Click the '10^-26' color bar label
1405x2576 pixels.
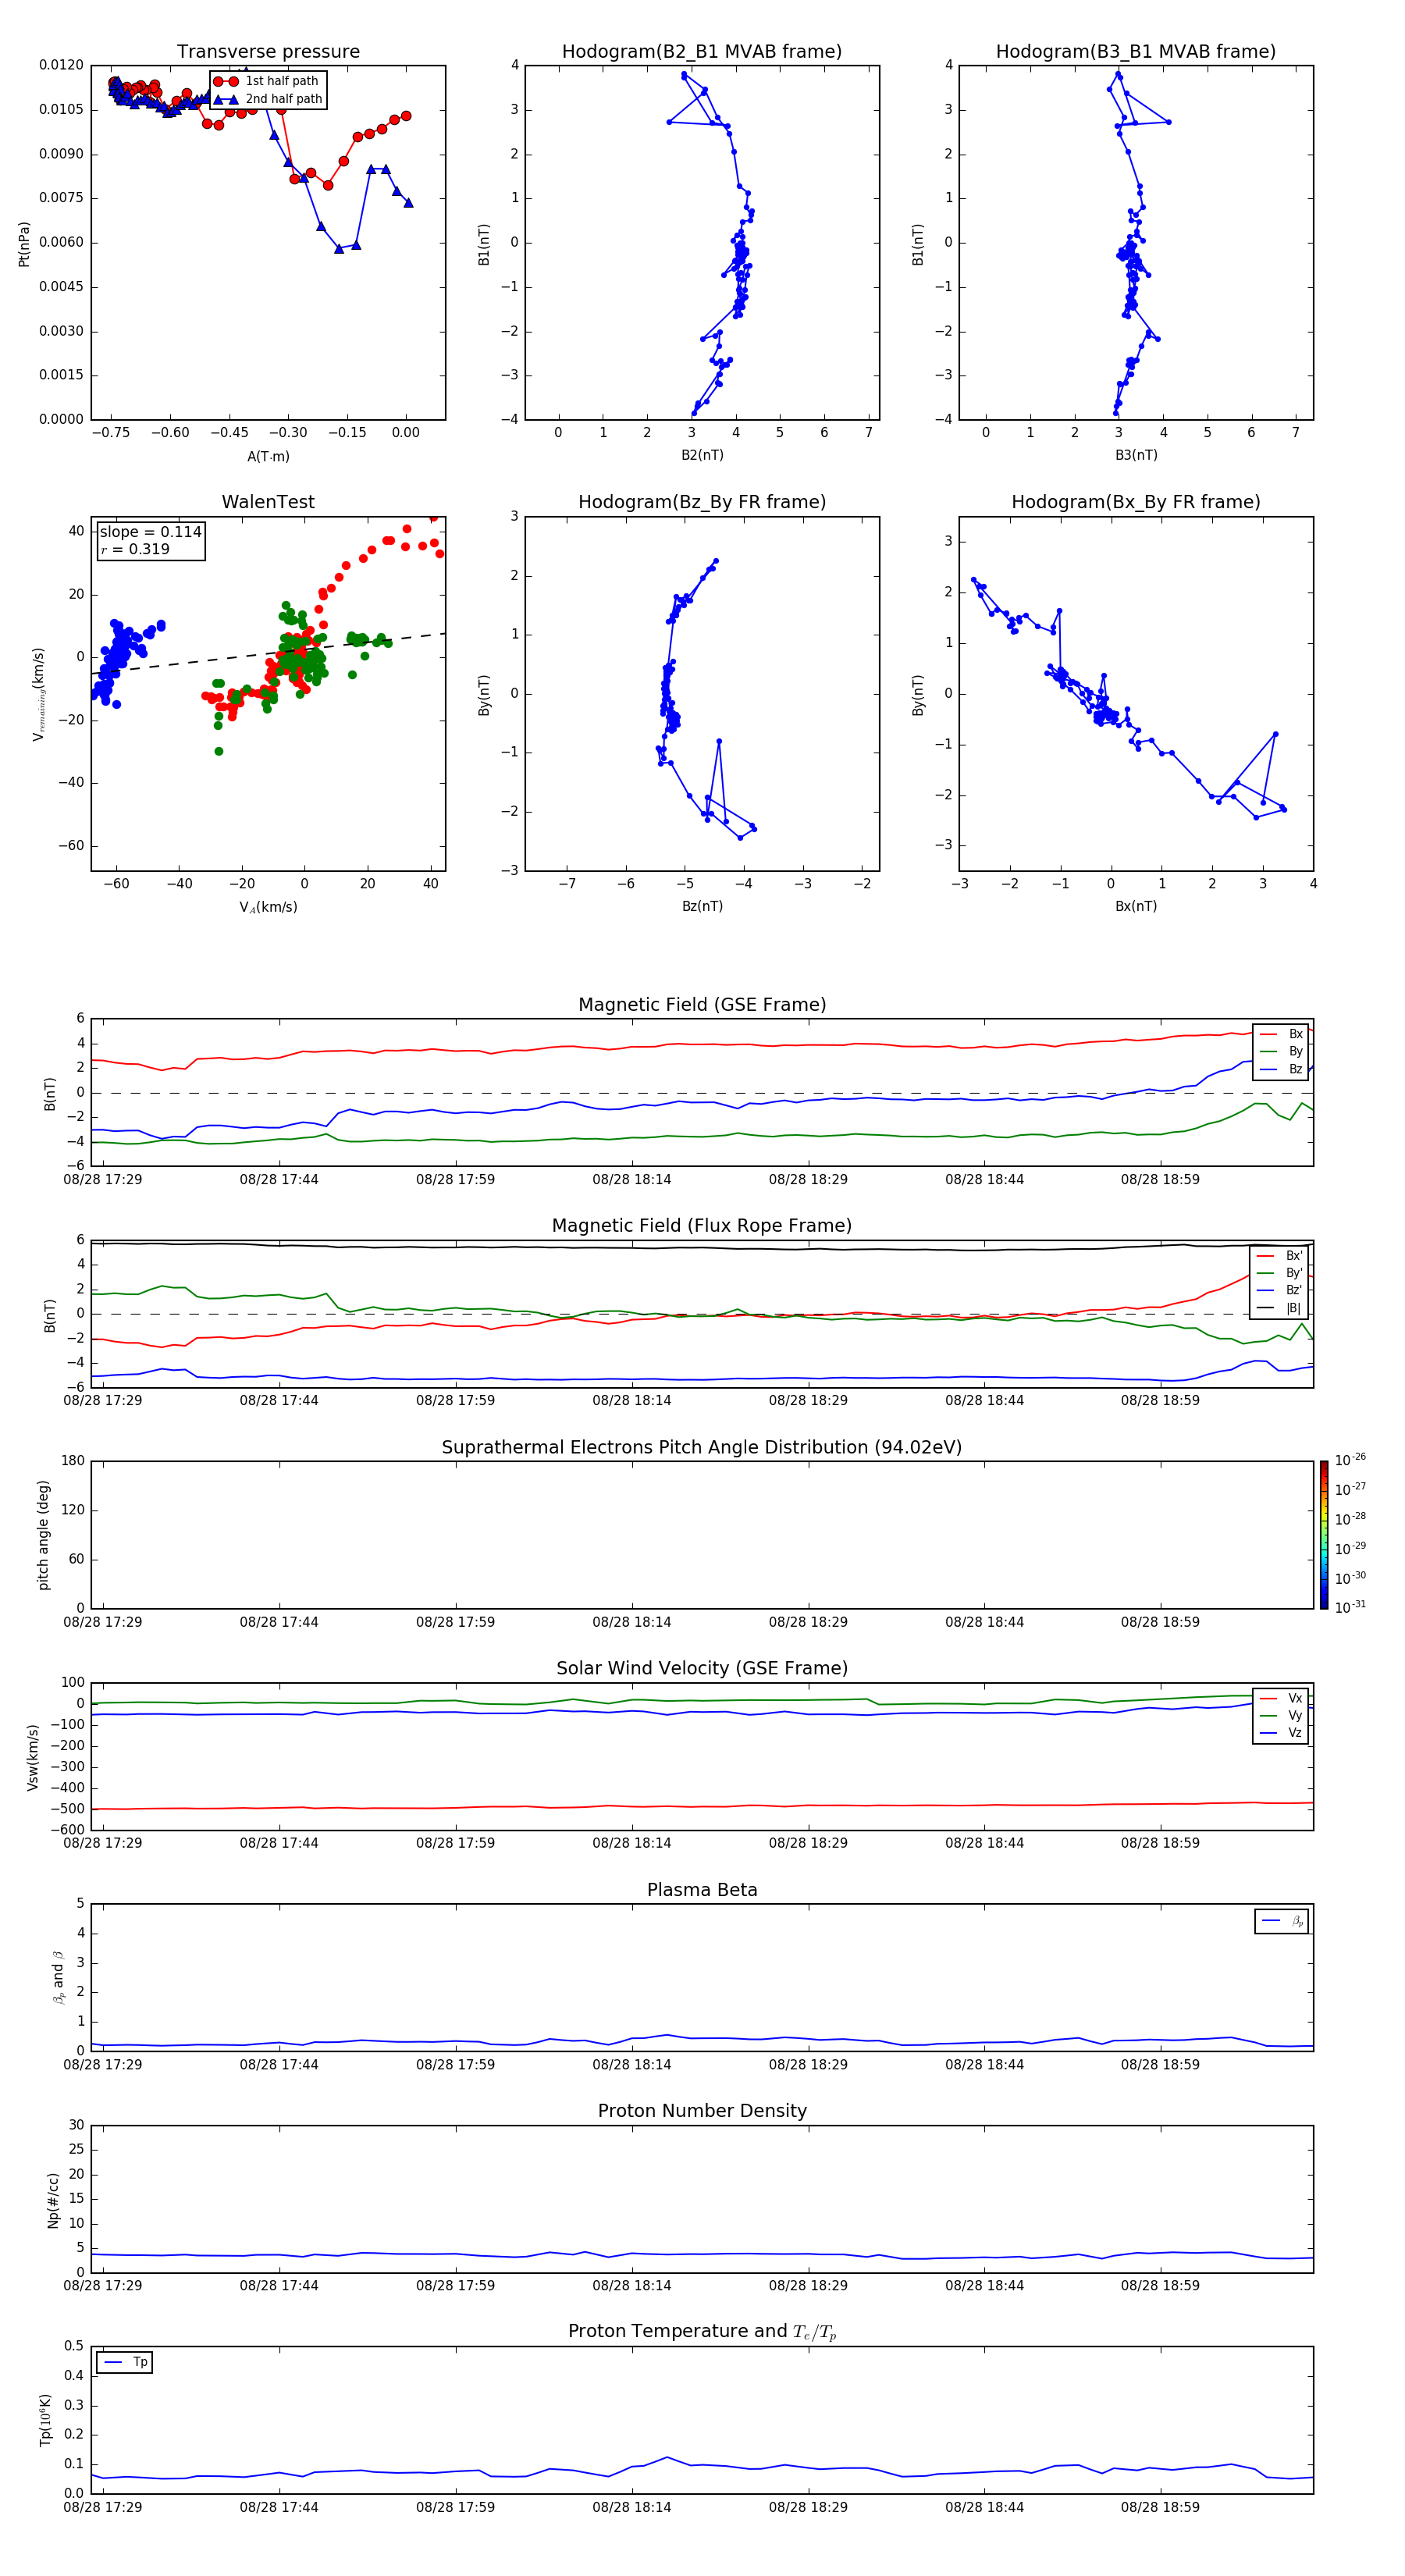[x=1349, y=1460]
